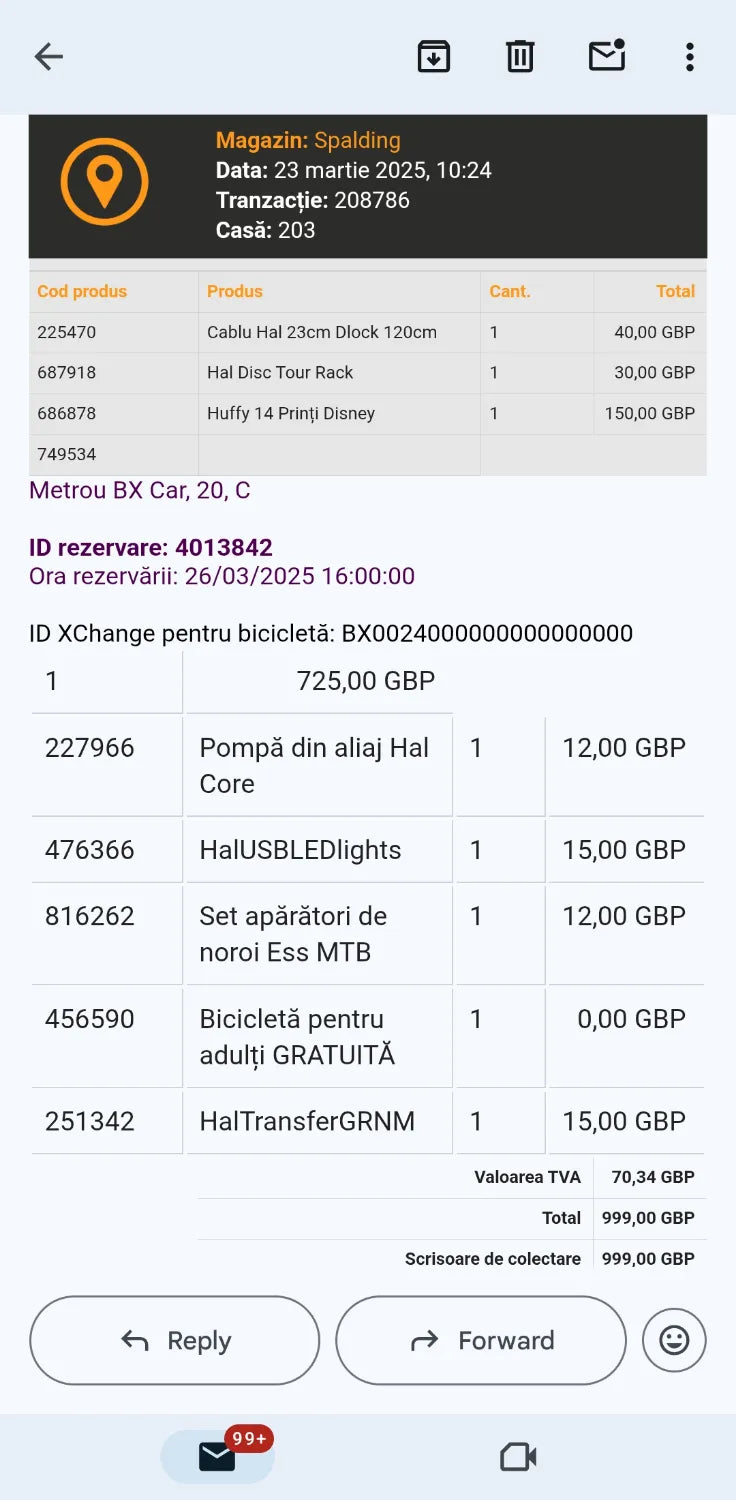Tap the ID rezervare: 4013842 text
The image size is (736, 1500).
coord(151,548)
